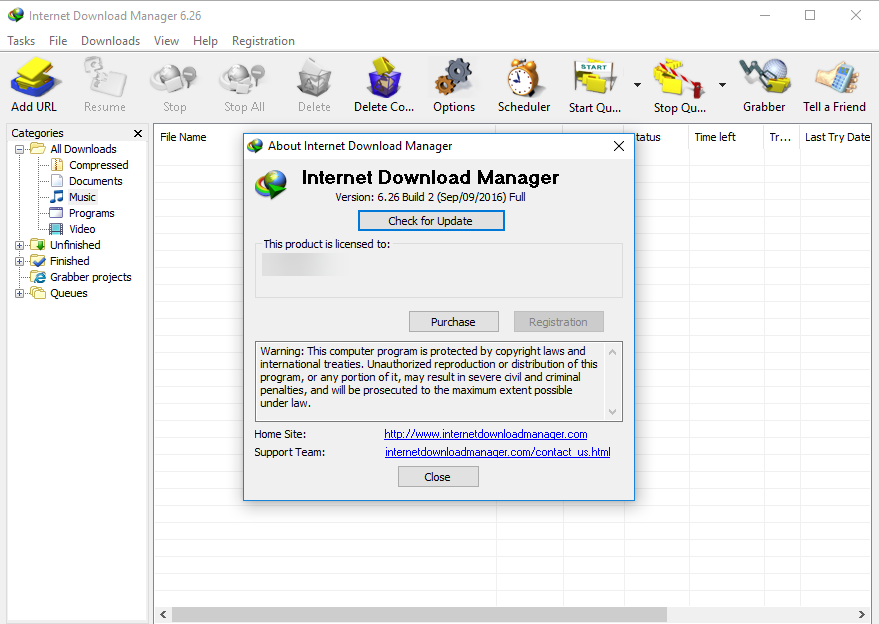Expand the Finished category node
The image size is (879, 624).
[x=19, y=261]
